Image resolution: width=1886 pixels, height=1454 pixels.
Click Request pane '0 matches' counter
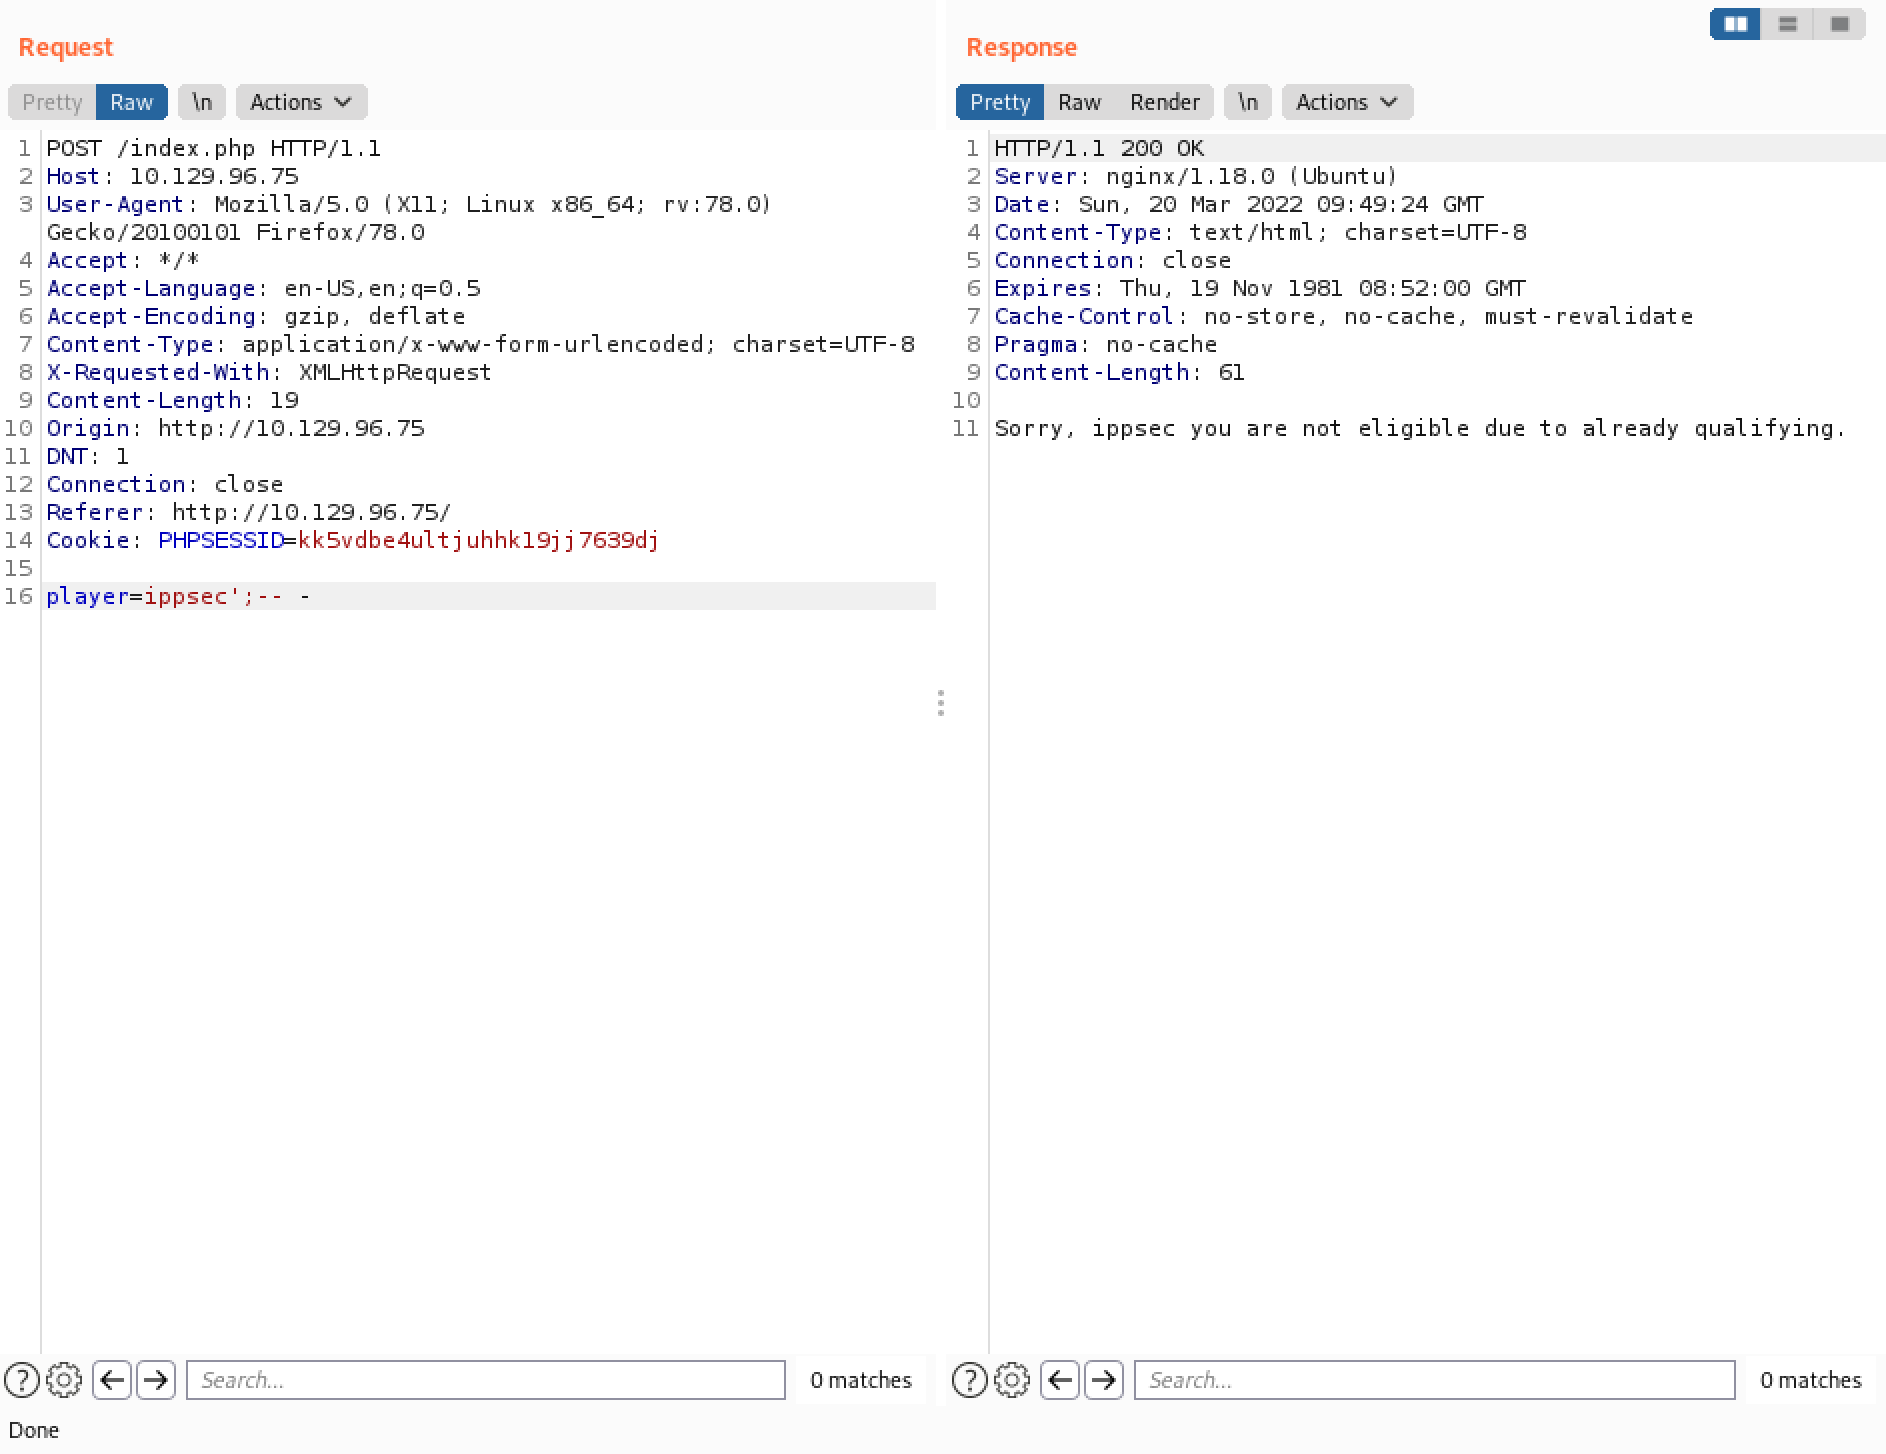[x=861, y=1380]
